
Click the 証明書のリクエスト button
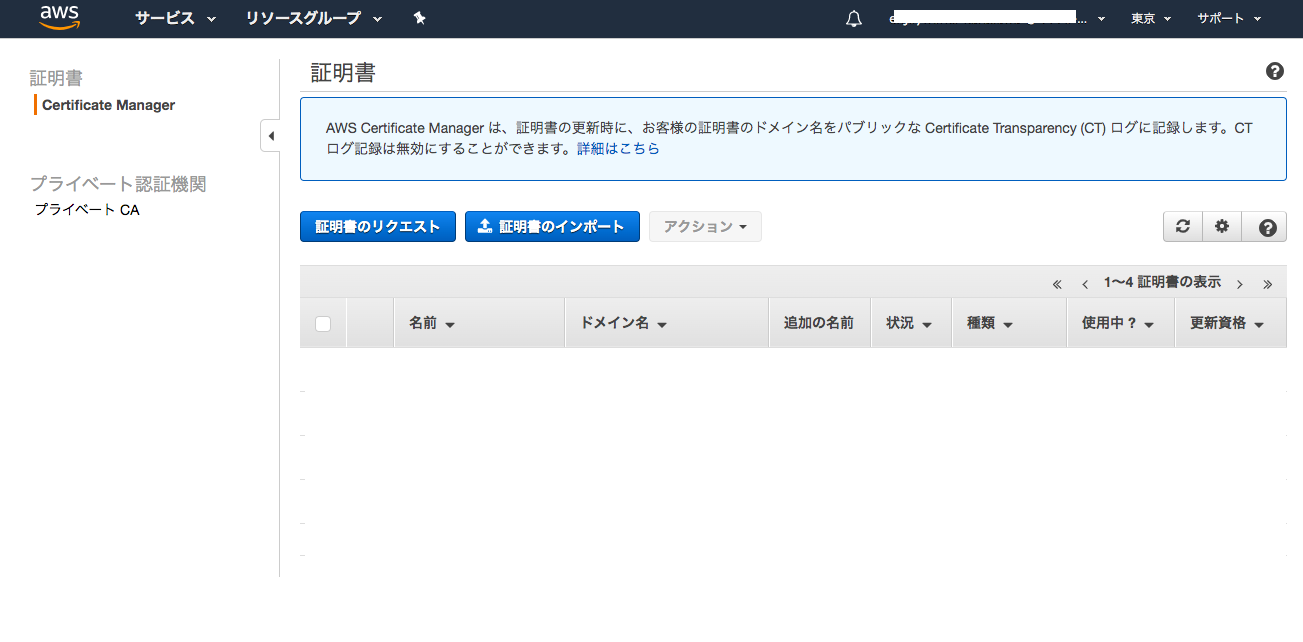click(x=378, y=227)
